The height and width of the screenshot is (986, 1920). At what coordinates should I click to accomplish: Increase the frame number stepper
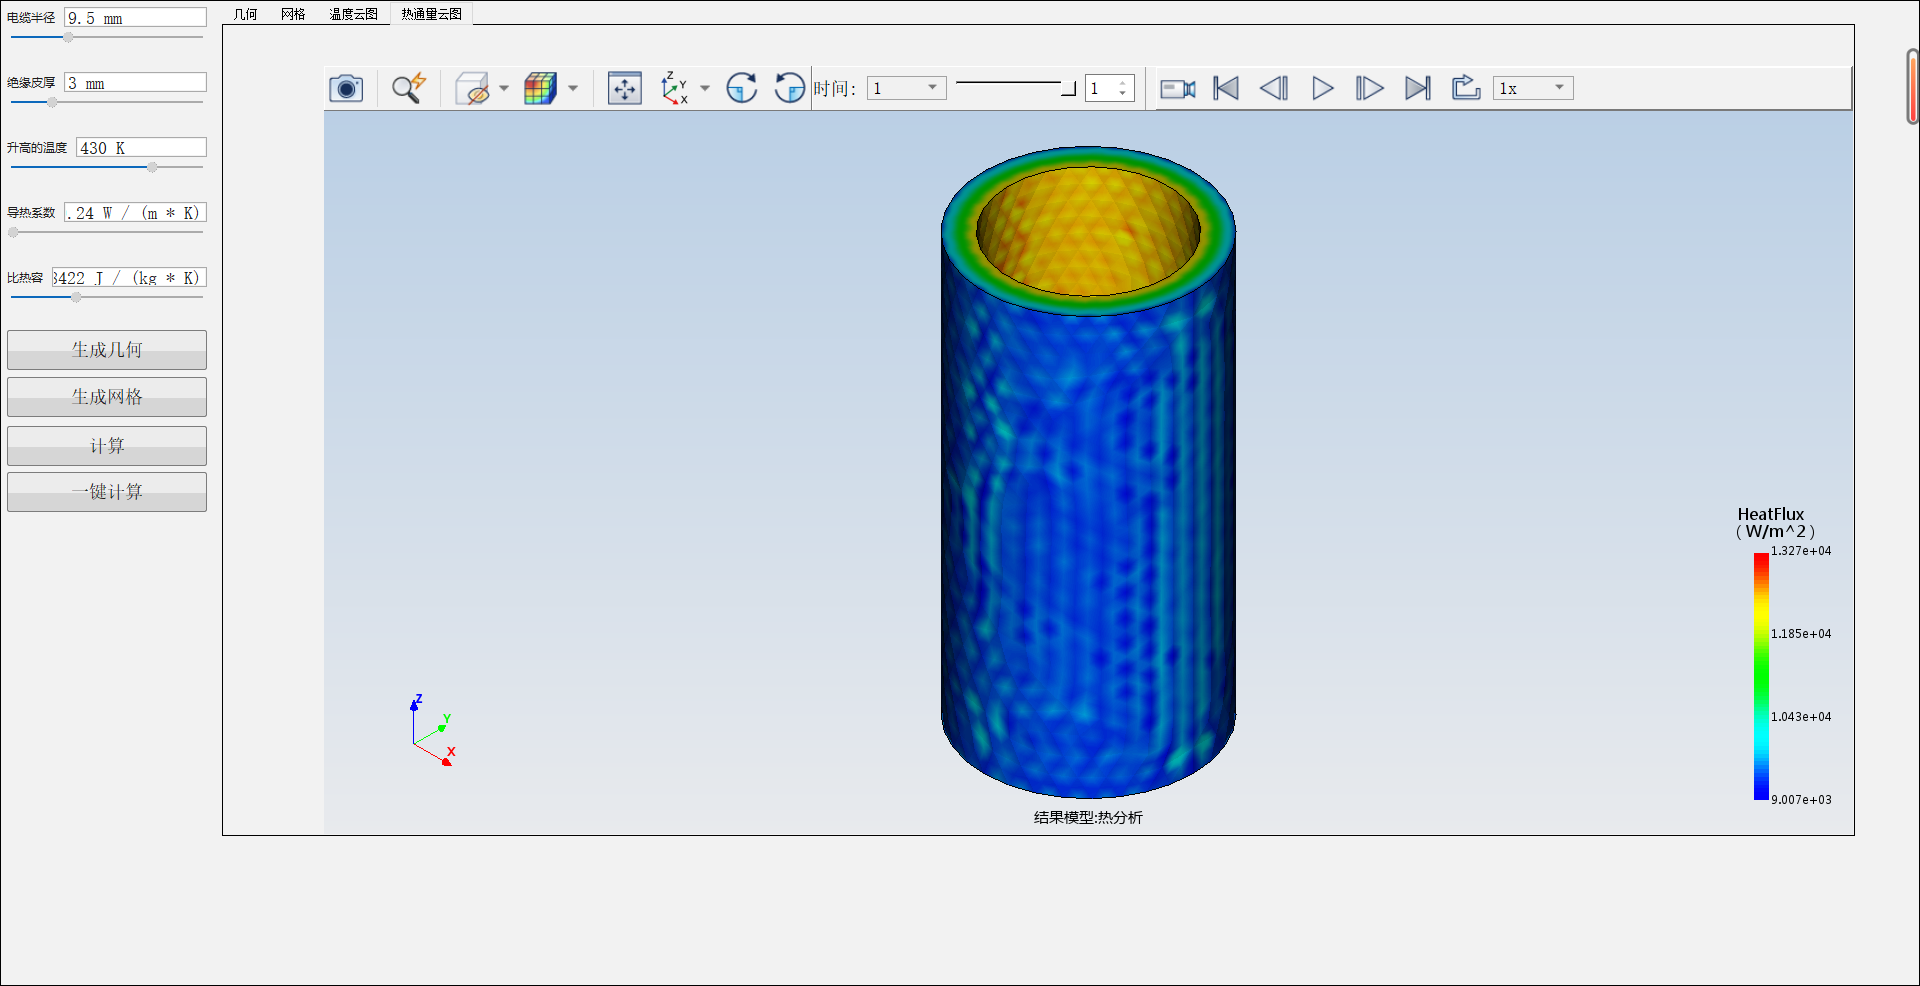tap(1123, 83)
